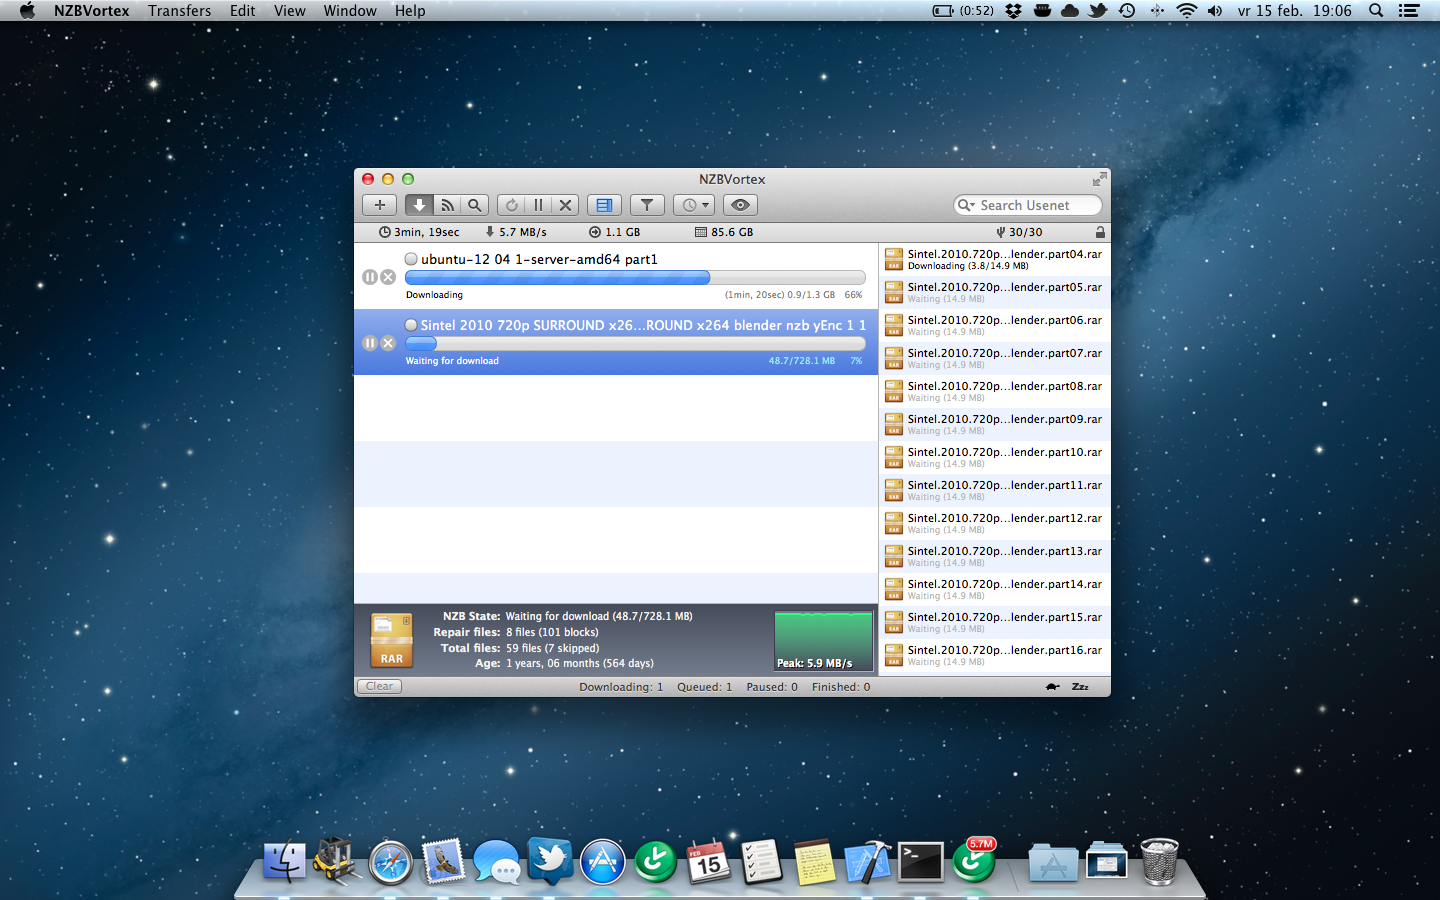This screenshot has width=1440, height=900.
Task: Select the Sintel part13.rar file
Action: pos(995,556)
